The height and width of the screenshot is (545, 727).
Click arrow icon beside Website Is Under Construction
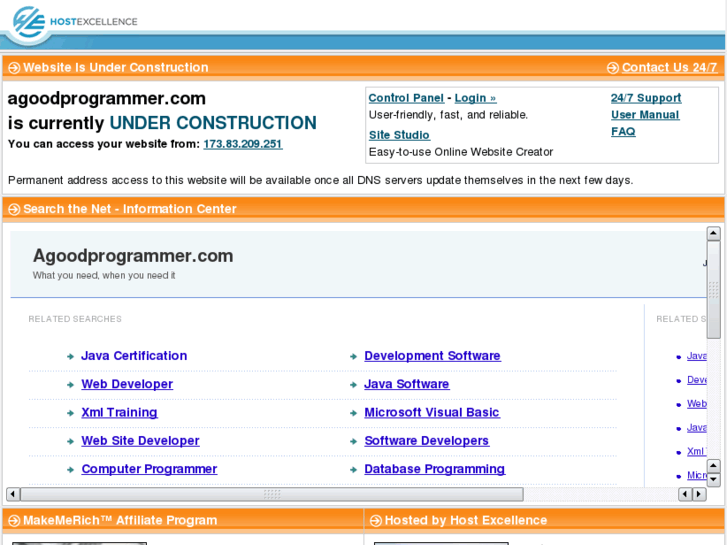click(x=14, y=68)
